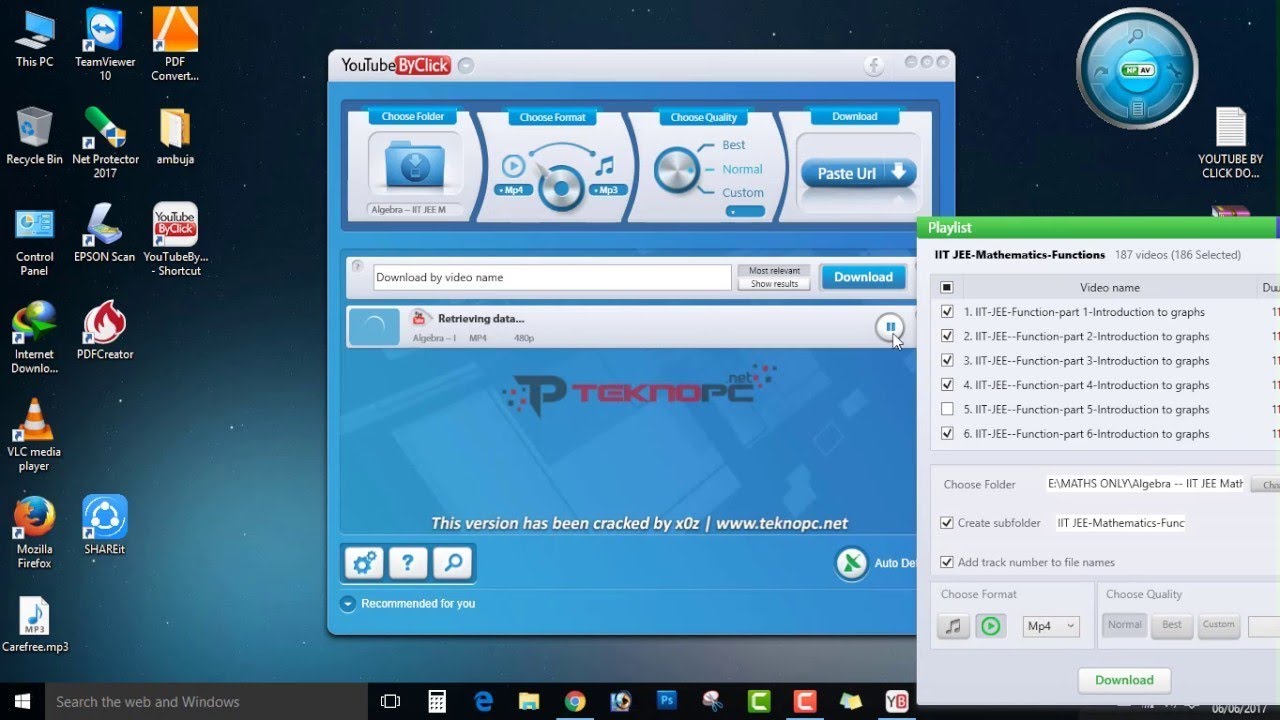Open the Mp4 dropdown under Choose Format
Image resolution: width=1280 pixels, height=720 pixels.
(x=513, y=189)
